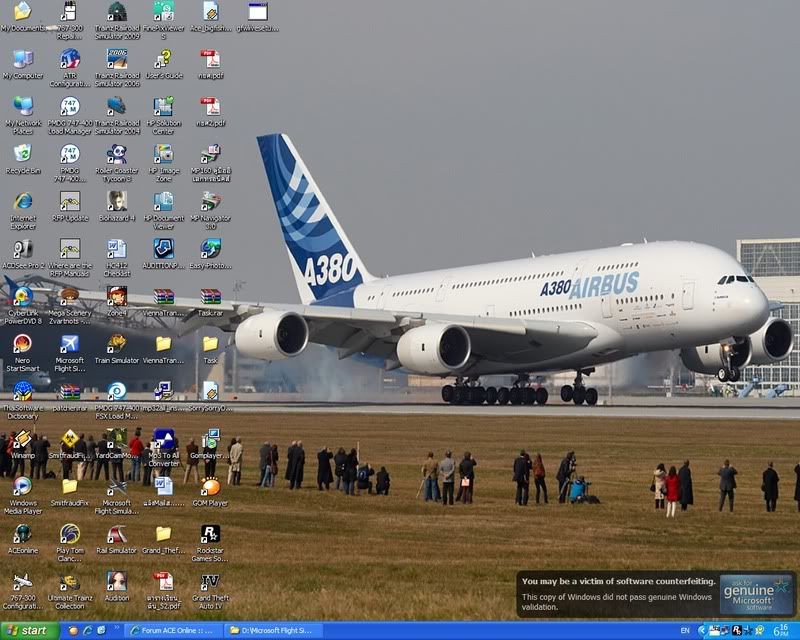The width and height of the screenshot is (800, 640).
Task: Select the Roller Coaster Tycoon 3 icon
Action: tap(117, 163)
